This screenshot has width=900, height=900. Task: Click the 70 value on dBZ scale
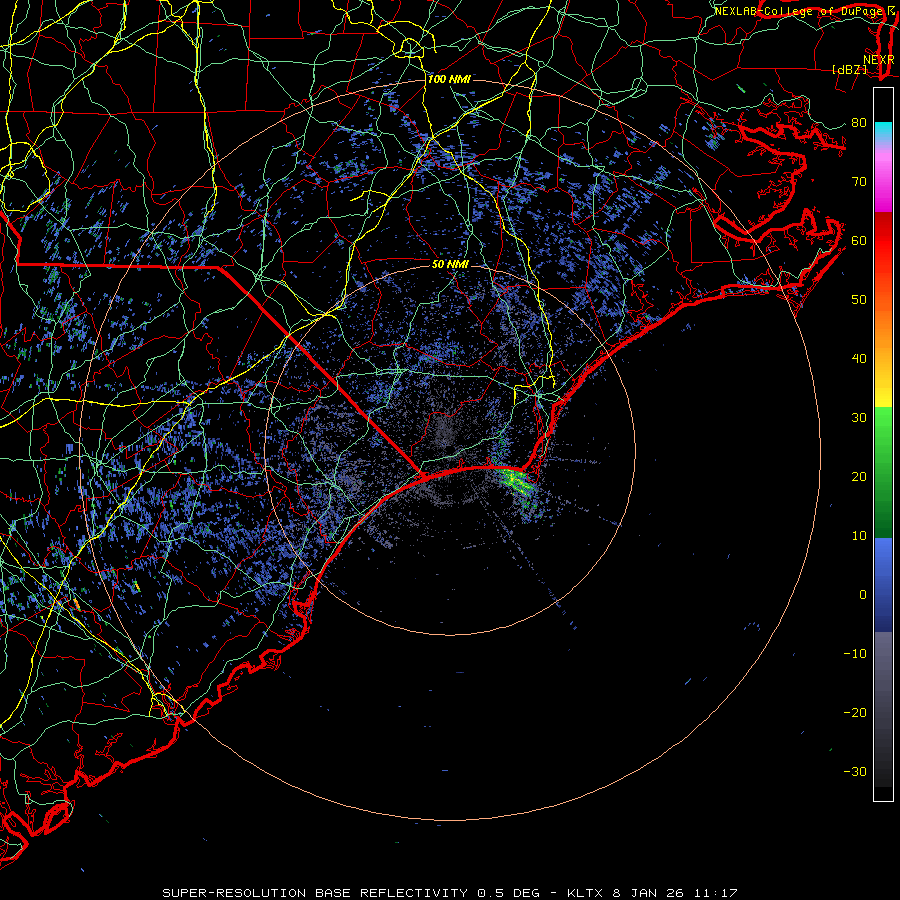pyautogui.click(x=859, y=182)
